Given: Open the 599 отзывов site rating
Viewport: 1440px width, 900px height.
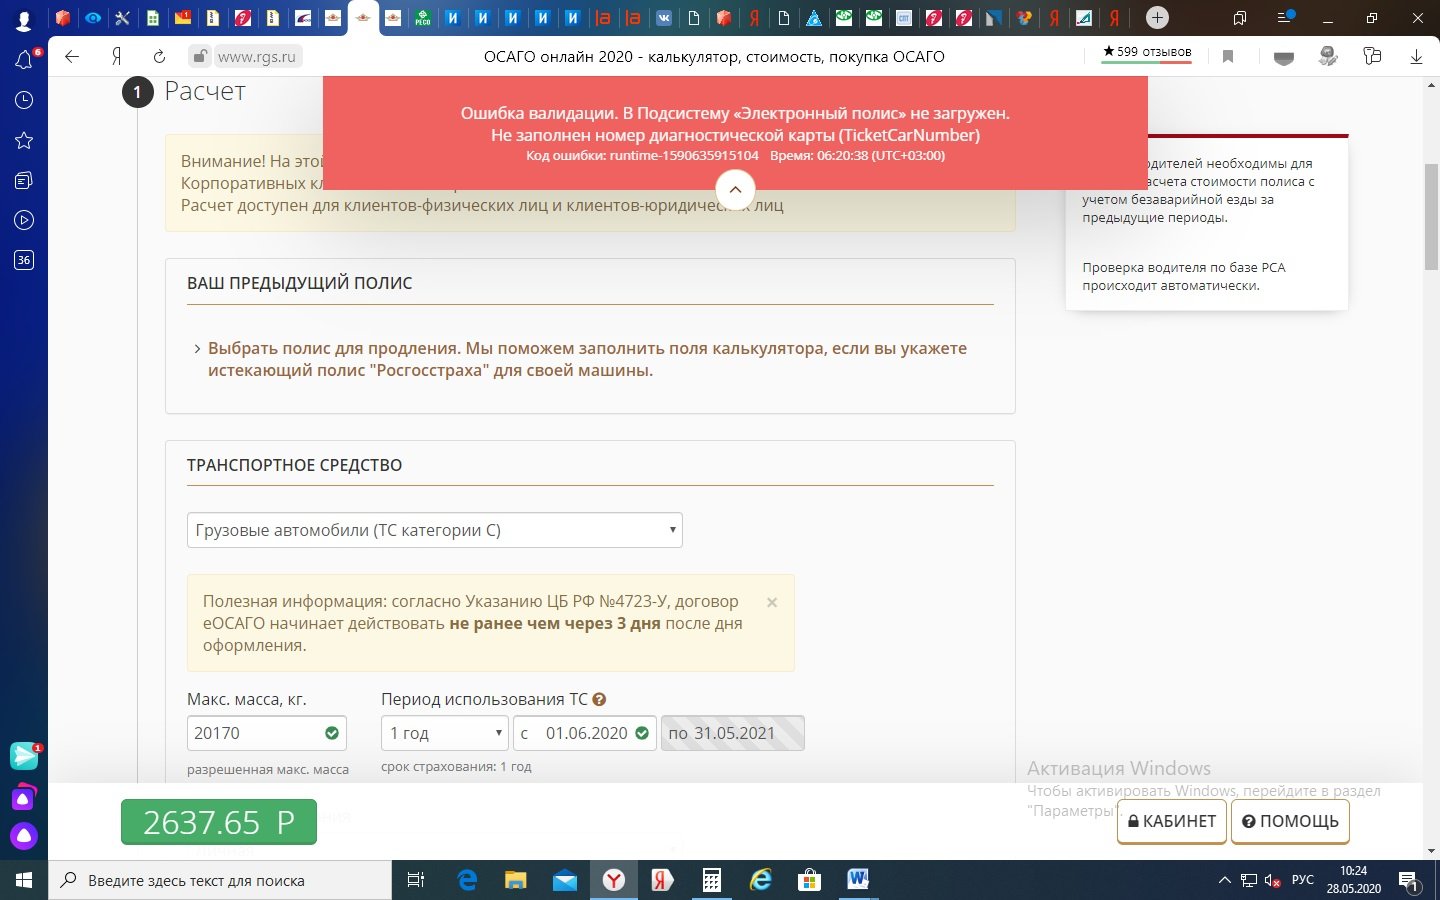Looking at the screenshot, I should [x=1147, y=52].
